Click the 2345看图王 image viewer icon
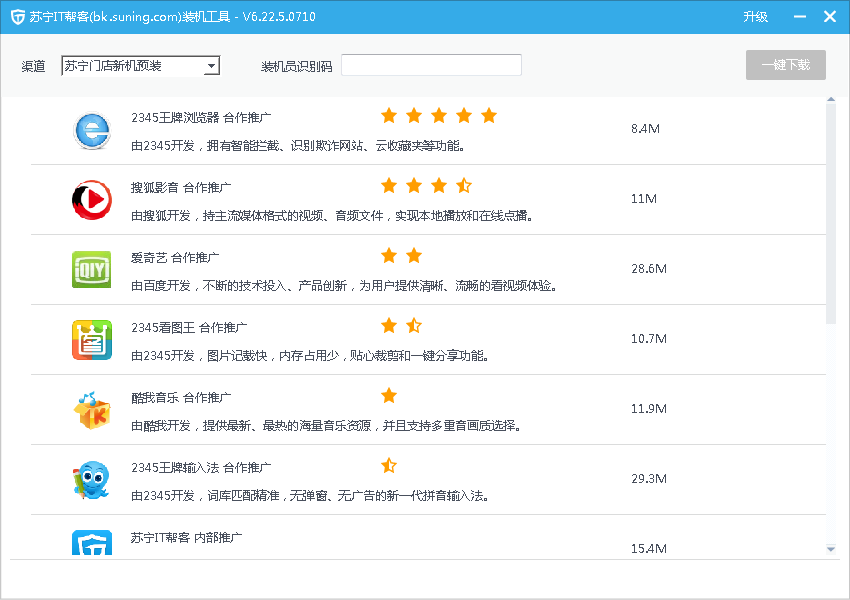The width and height of the screenshot is (850, 600). coord(92,340)
